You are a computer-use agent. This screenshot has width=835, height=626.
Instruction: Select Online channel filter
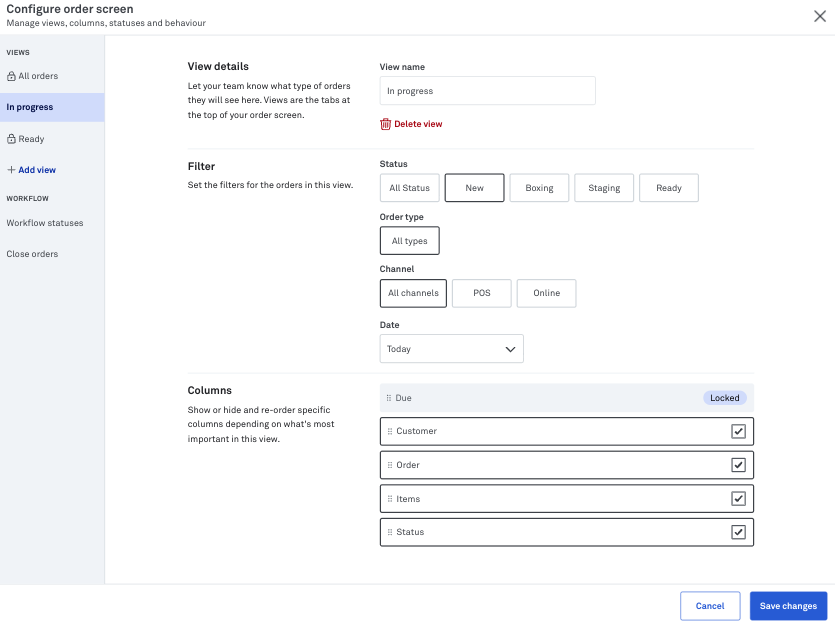(x=546, y=293)
